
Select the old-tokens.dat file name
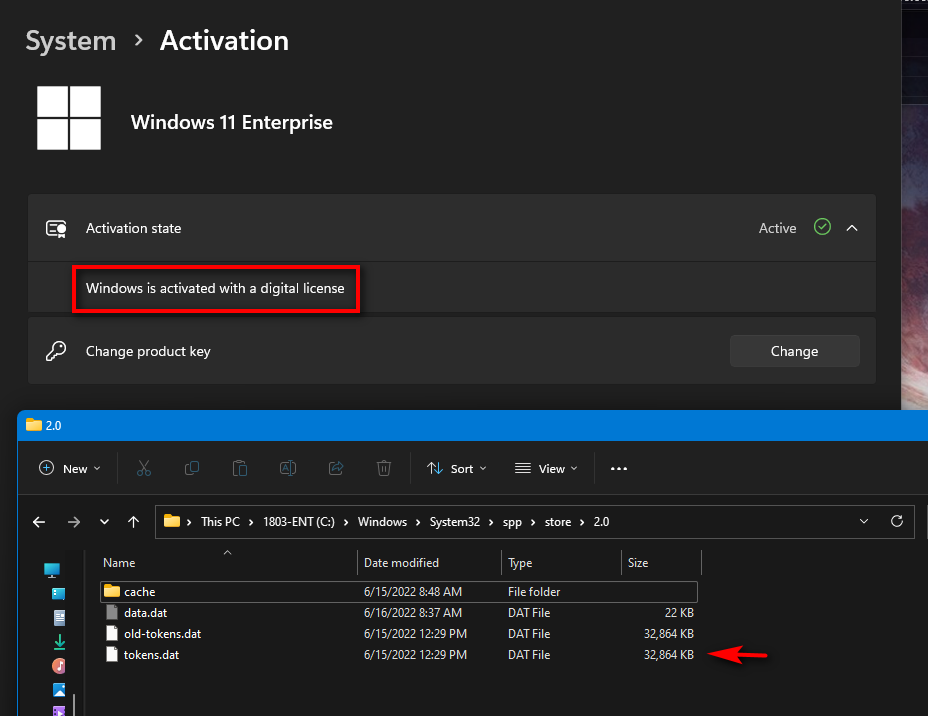tap(163, 634)
